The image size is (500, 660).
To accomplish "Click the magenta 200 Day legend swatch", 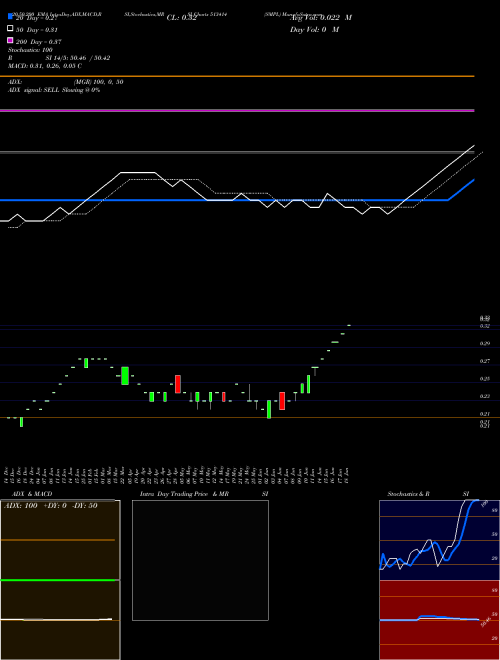I will (10, 40).
